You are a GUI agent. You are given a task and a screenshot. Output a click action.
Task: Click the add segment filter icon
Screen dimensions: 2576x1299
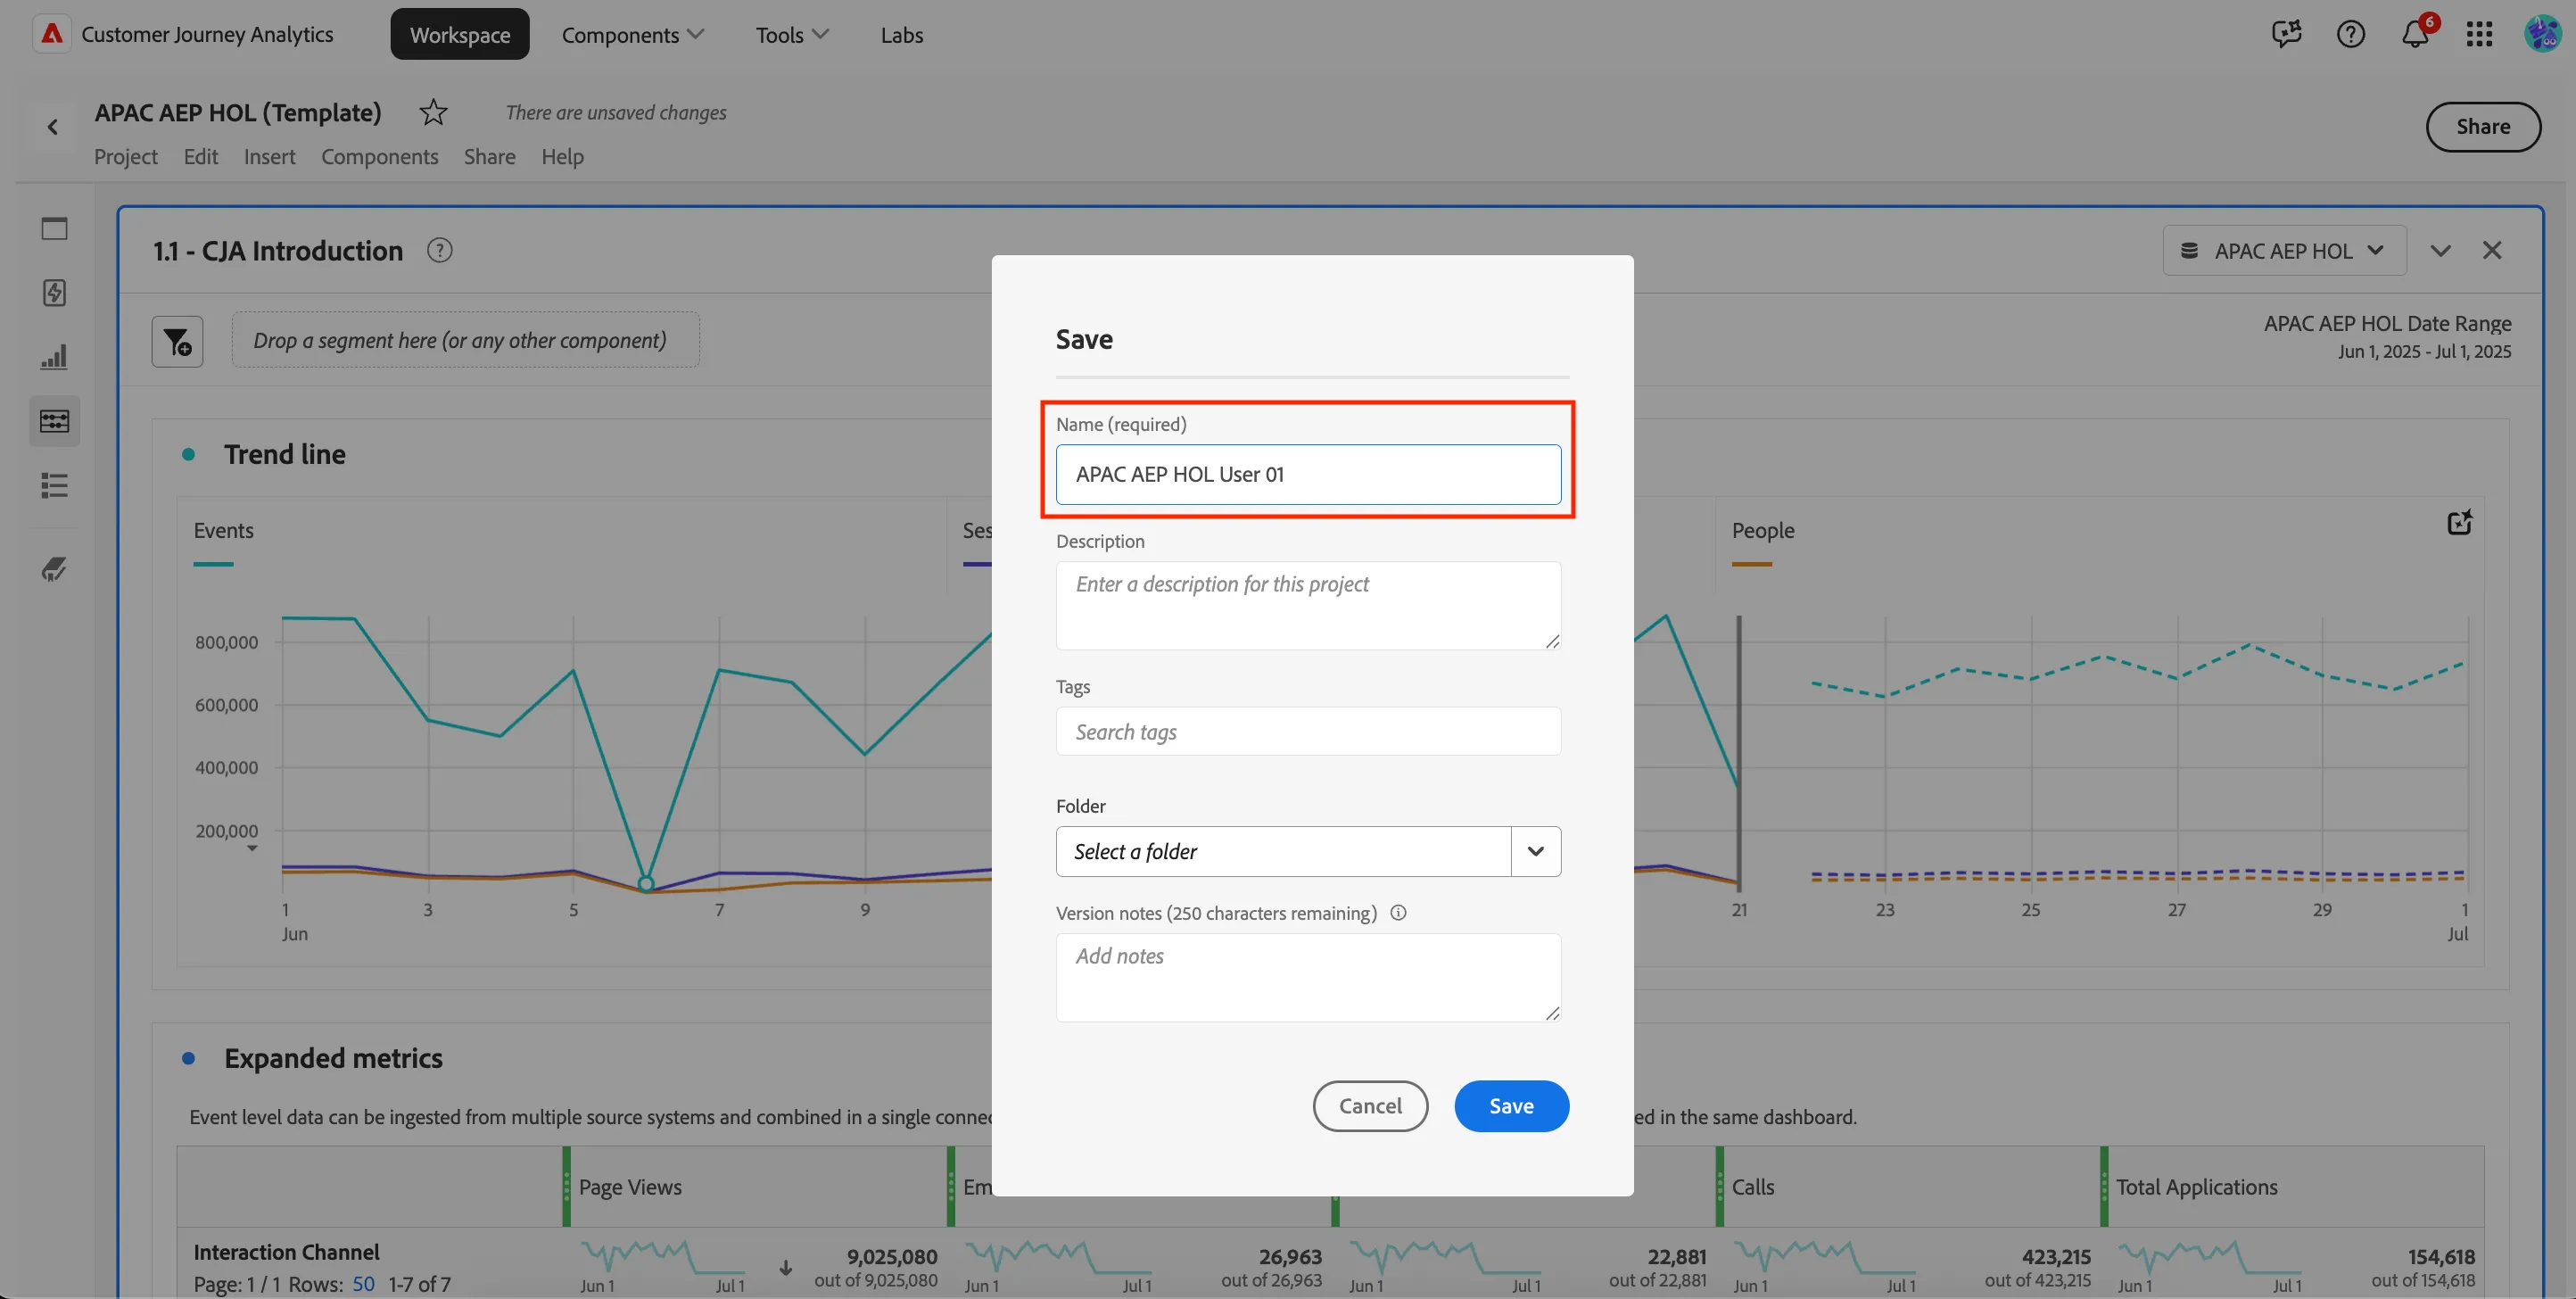177,342
